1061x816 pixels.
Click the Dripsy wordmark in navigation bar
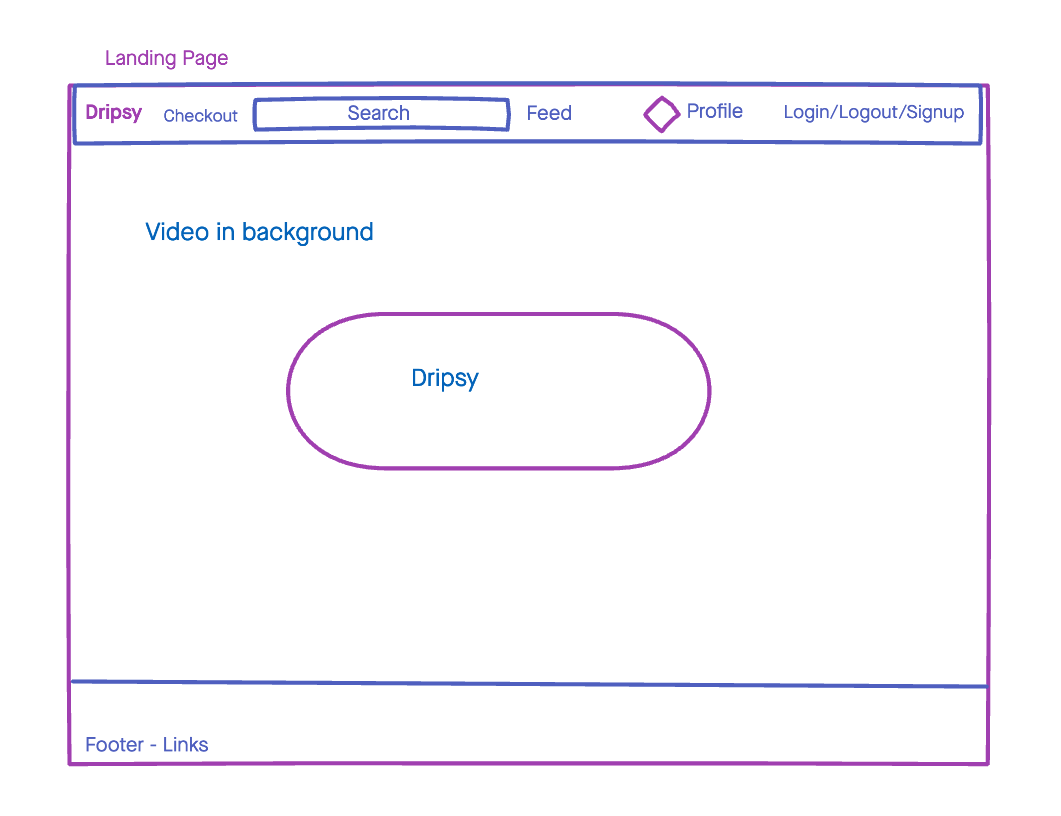pos(113,112)
